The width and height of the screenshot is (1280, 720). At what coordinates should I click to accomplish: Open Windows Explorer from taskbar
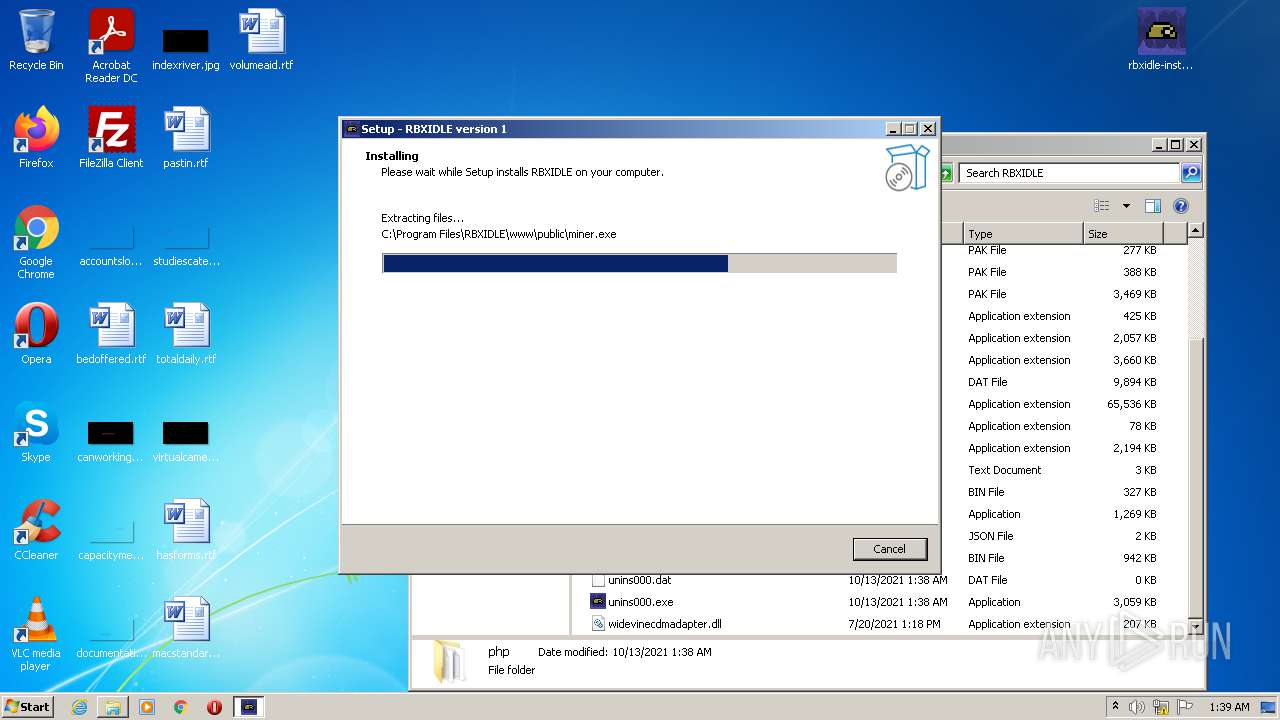click(113, 707)
